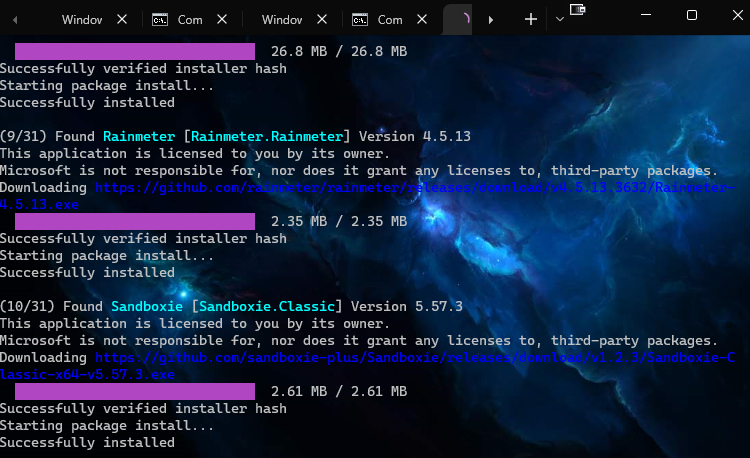
Task: Click the '[Rainmeter.Rainmeter]' package ID
Action: coord(267,137)
